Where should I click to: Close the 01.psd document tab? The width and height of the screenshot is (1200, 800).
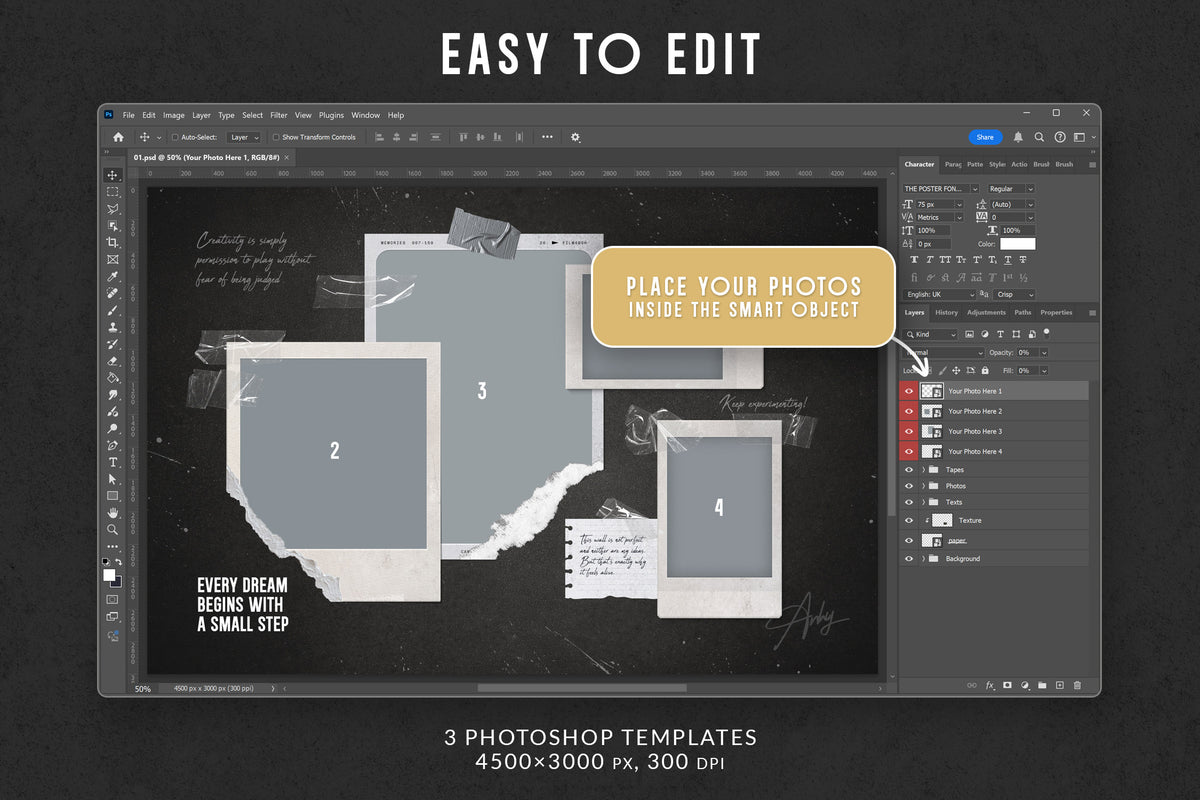point(287,158)
